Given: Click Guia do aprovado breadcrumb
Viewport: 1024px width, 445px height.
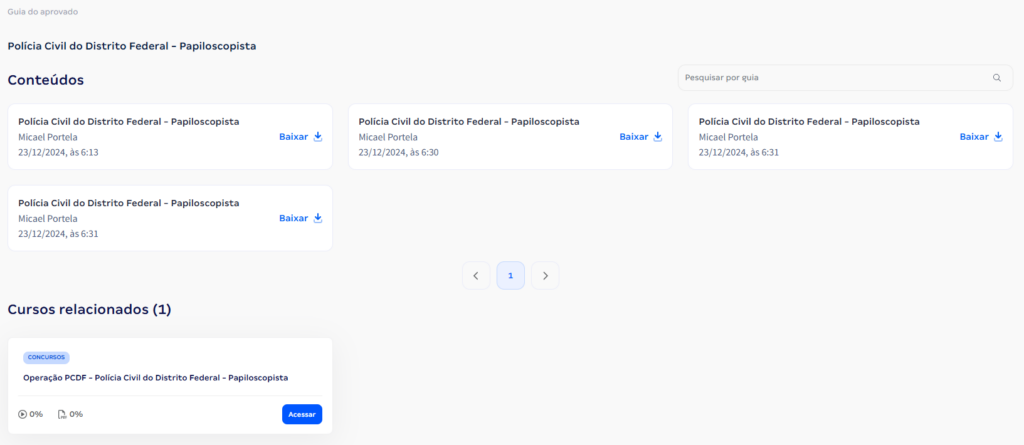Looking at the screenshot, I should (x=42, y=12).
